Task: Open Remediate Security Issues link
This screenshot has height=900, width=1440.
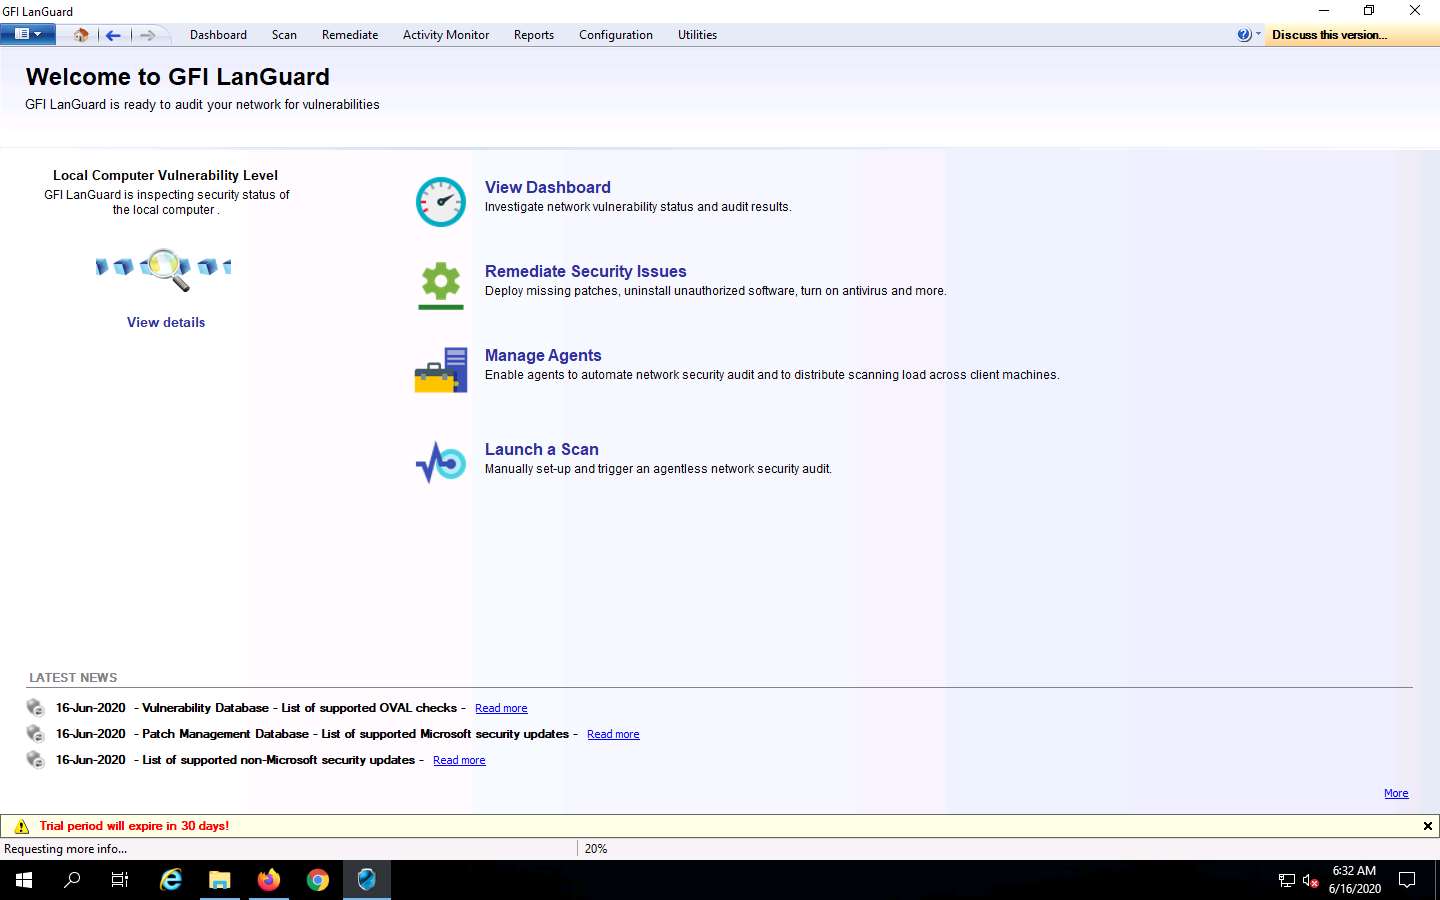Action: 586,271
